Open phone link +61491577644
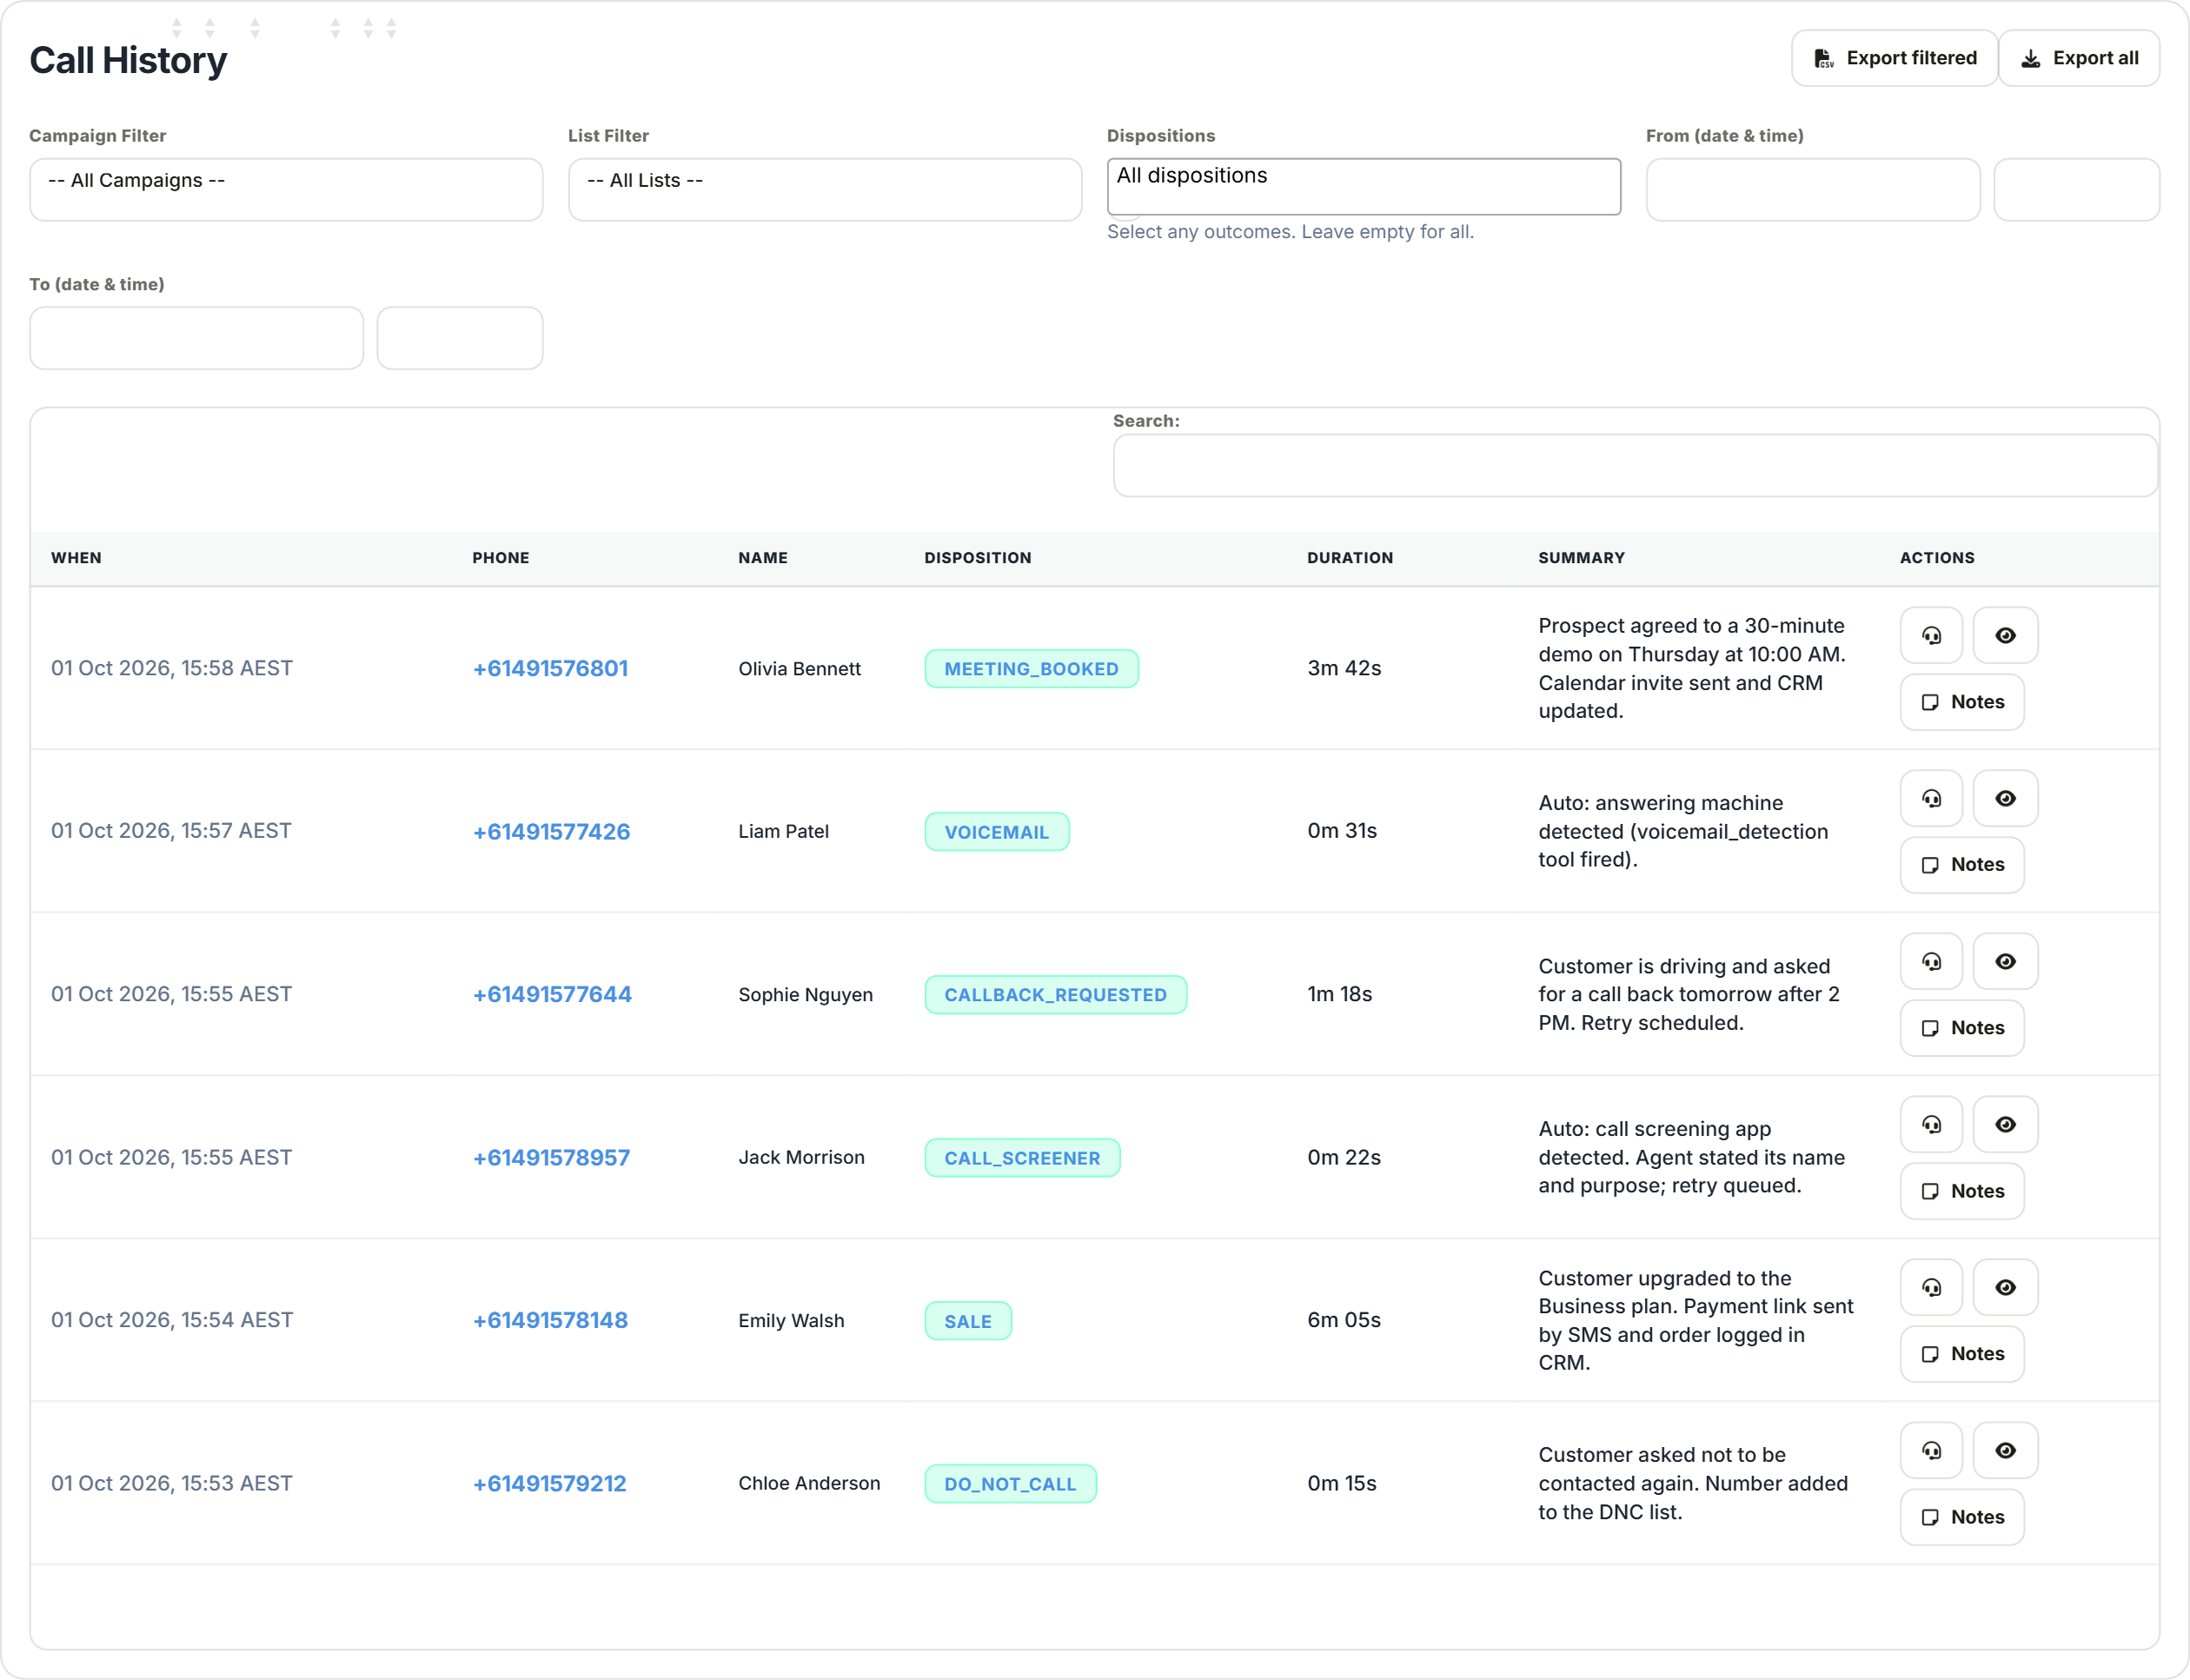 pyautogui.click(x=552, y=994)
